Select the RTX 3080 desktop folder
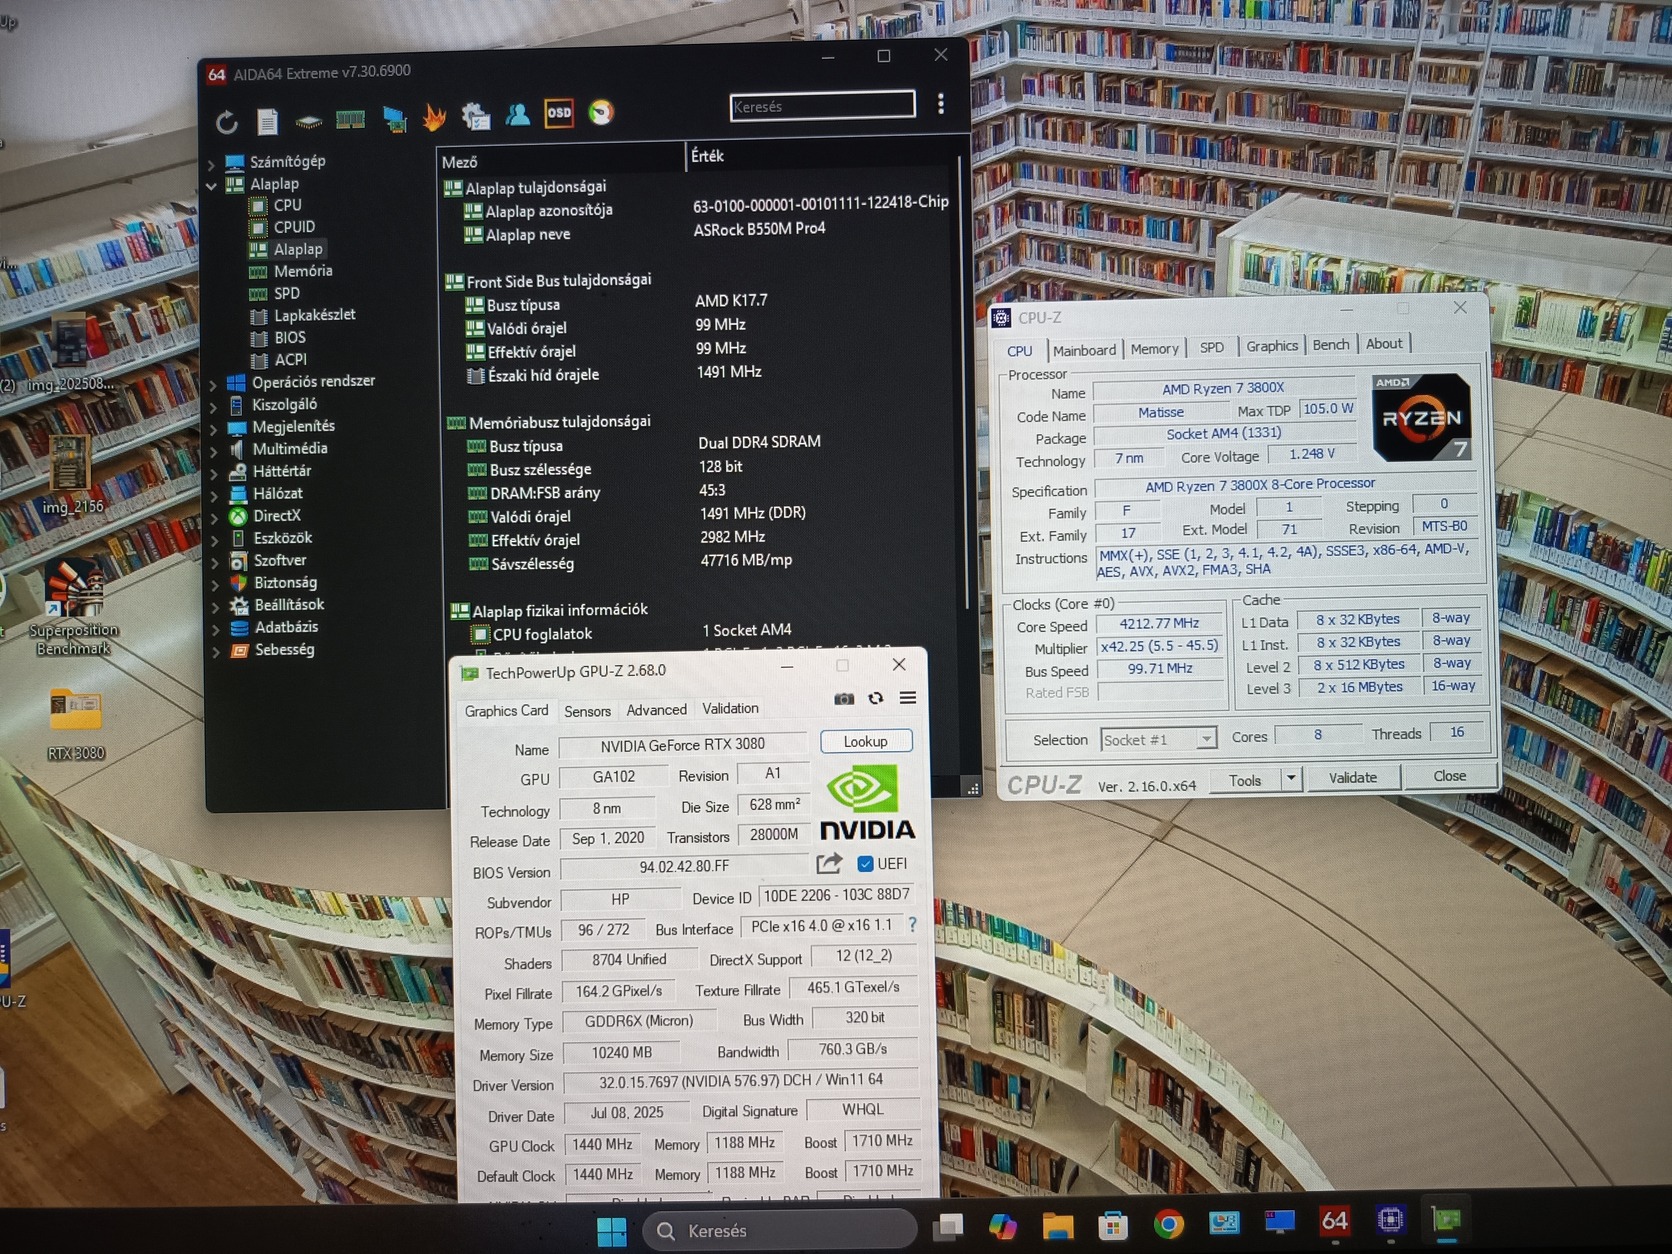The width and height of the screenshot is (1672, 1254). pos(76,723)
